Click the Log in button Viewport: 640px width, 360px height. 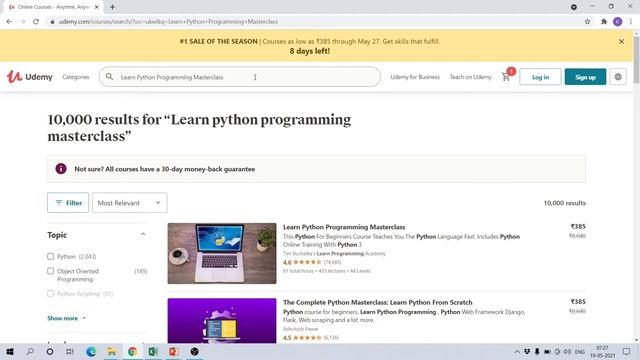(540, 77)
